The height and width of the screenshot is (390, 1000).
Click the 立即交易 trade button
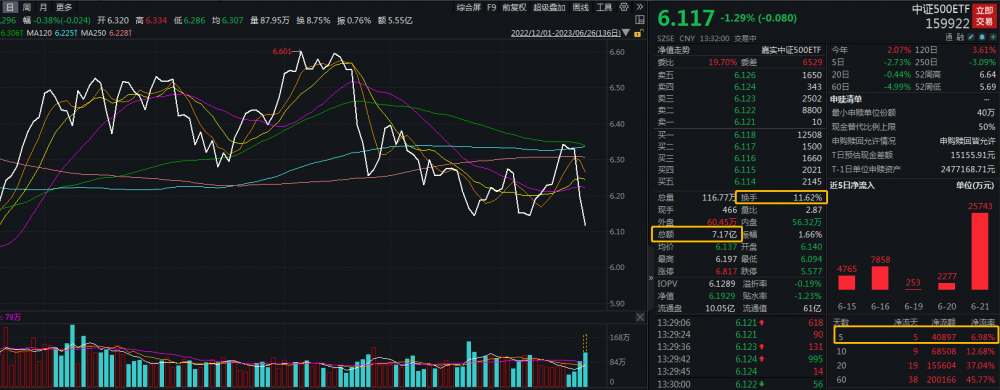pos(984,16)
